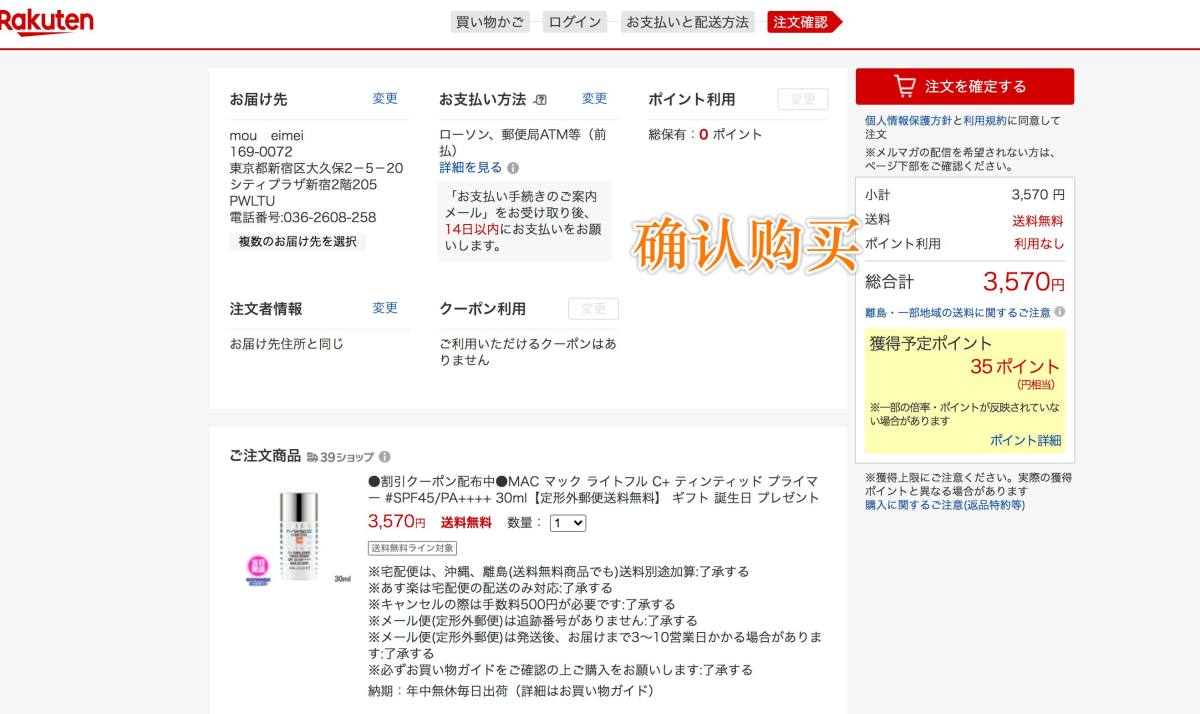Open the 詳細を見る payment details link
This screenshot has width=1200, height=714.
471,168
